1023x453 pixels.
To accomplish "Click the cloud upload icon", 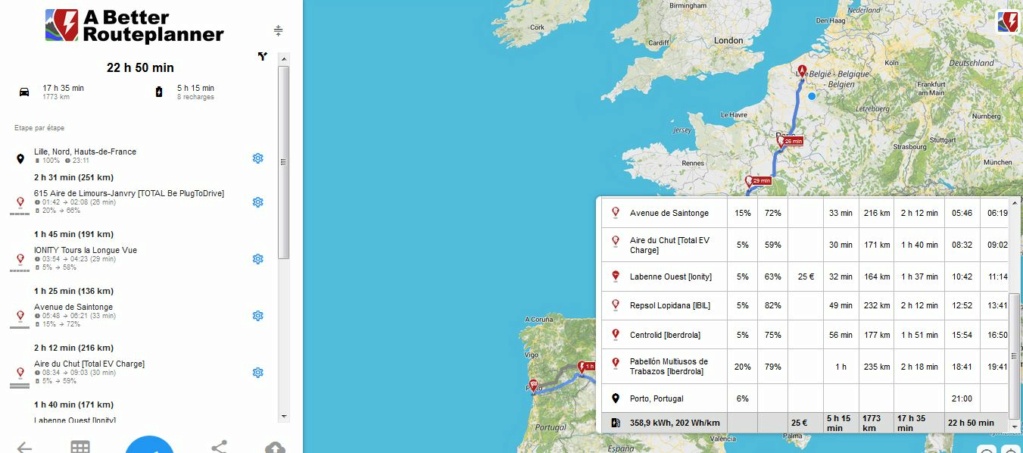I will click(275, 447).
